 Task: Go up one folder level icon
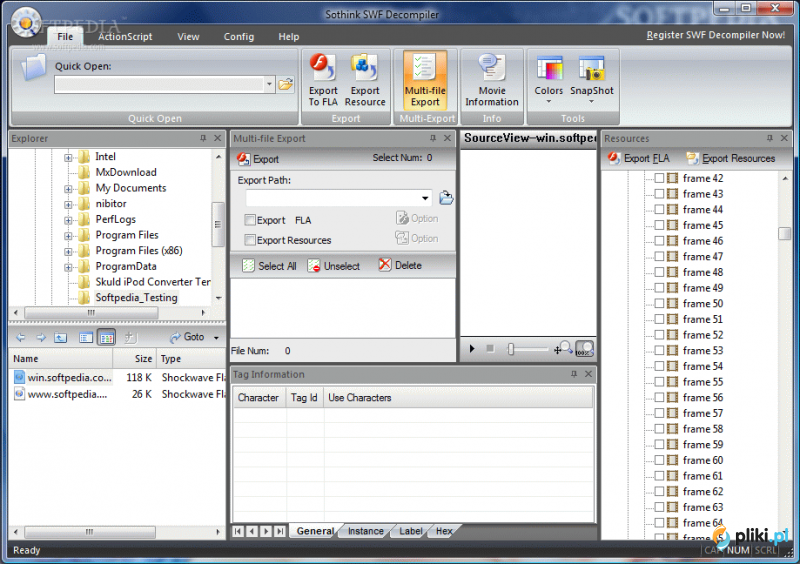coord(61,337)
